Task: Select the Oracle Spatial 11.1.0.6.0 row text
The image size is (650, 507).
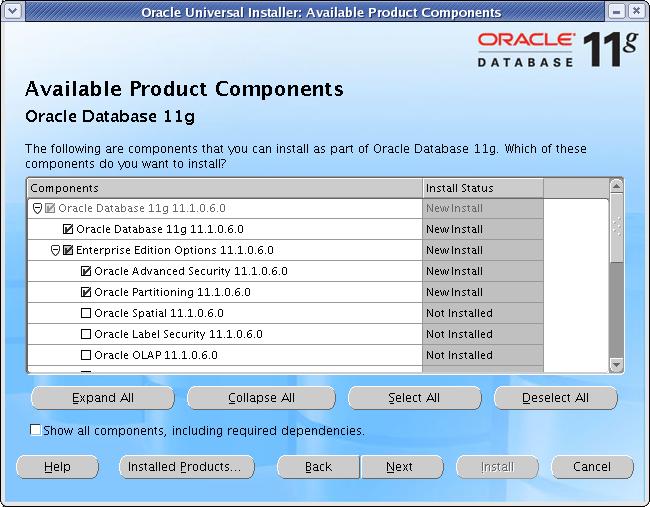Action: point(159,313)
